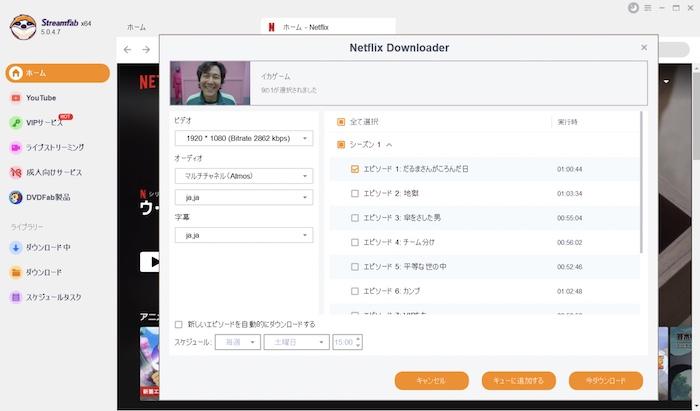
Task: Click the StreamFab sloth logo
Action: [x=23, y=27]
